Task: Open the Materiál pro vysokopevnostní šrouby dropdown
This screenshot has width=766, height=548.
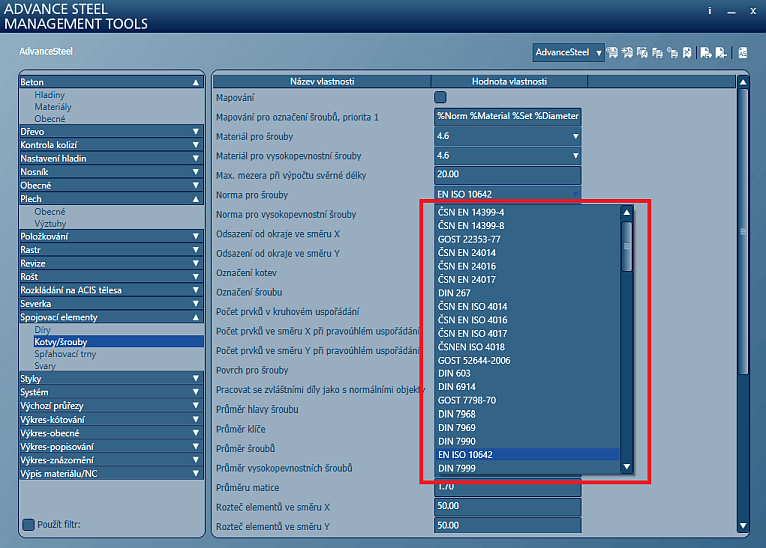Action: pos(508,156)
